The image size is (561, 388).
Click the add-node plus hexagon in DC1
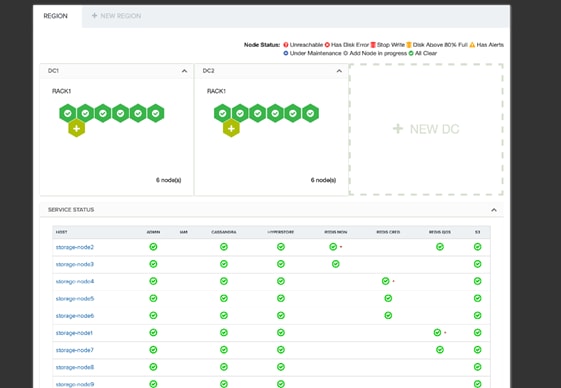(77, 128)
